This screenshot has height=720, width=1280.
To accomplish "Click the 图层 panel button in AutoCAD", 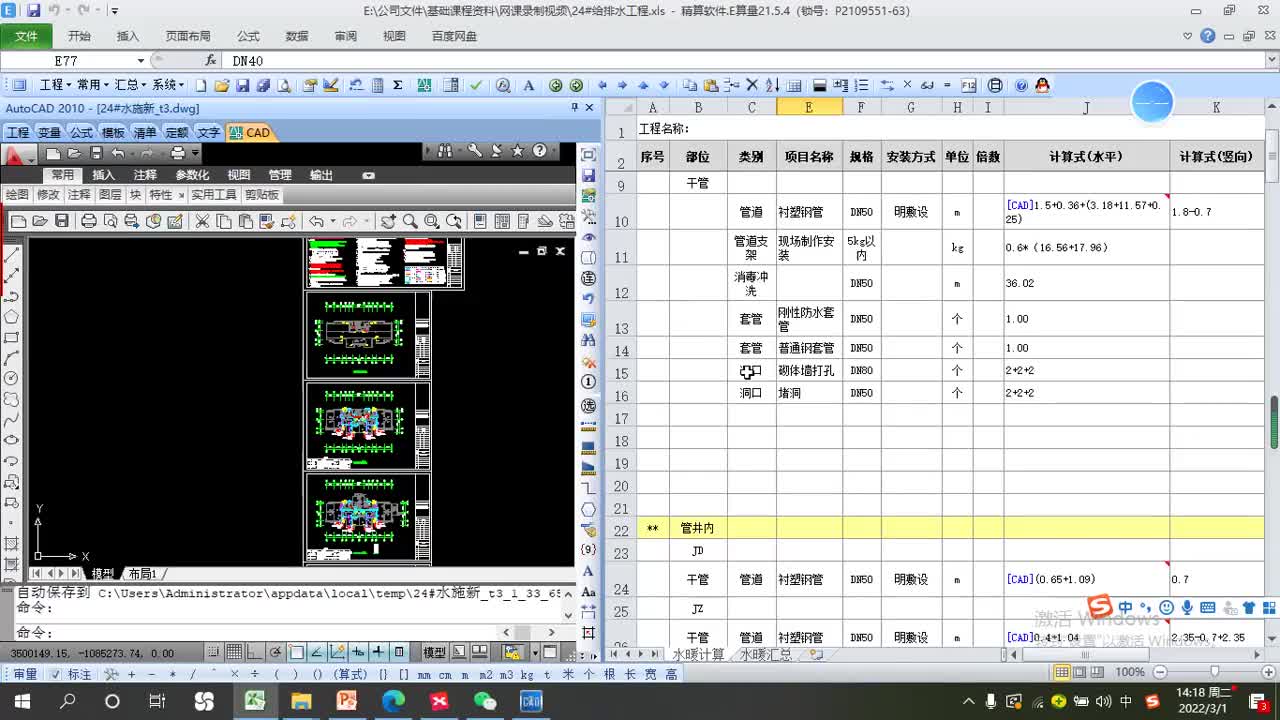I will pos(110,195).
